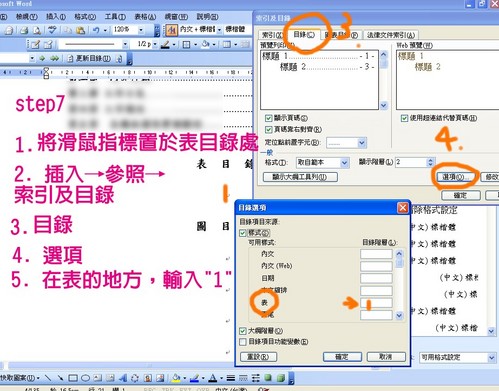Click the Options button in index dialog
Viewport: 499px width, 391px height.
(455, 177)
